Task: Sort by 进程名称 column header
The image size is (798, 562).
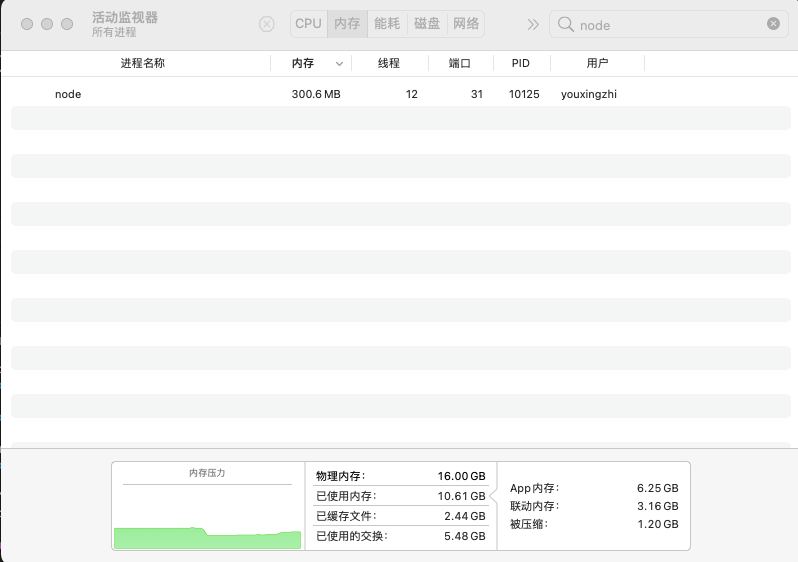Action: pos(142,63)
